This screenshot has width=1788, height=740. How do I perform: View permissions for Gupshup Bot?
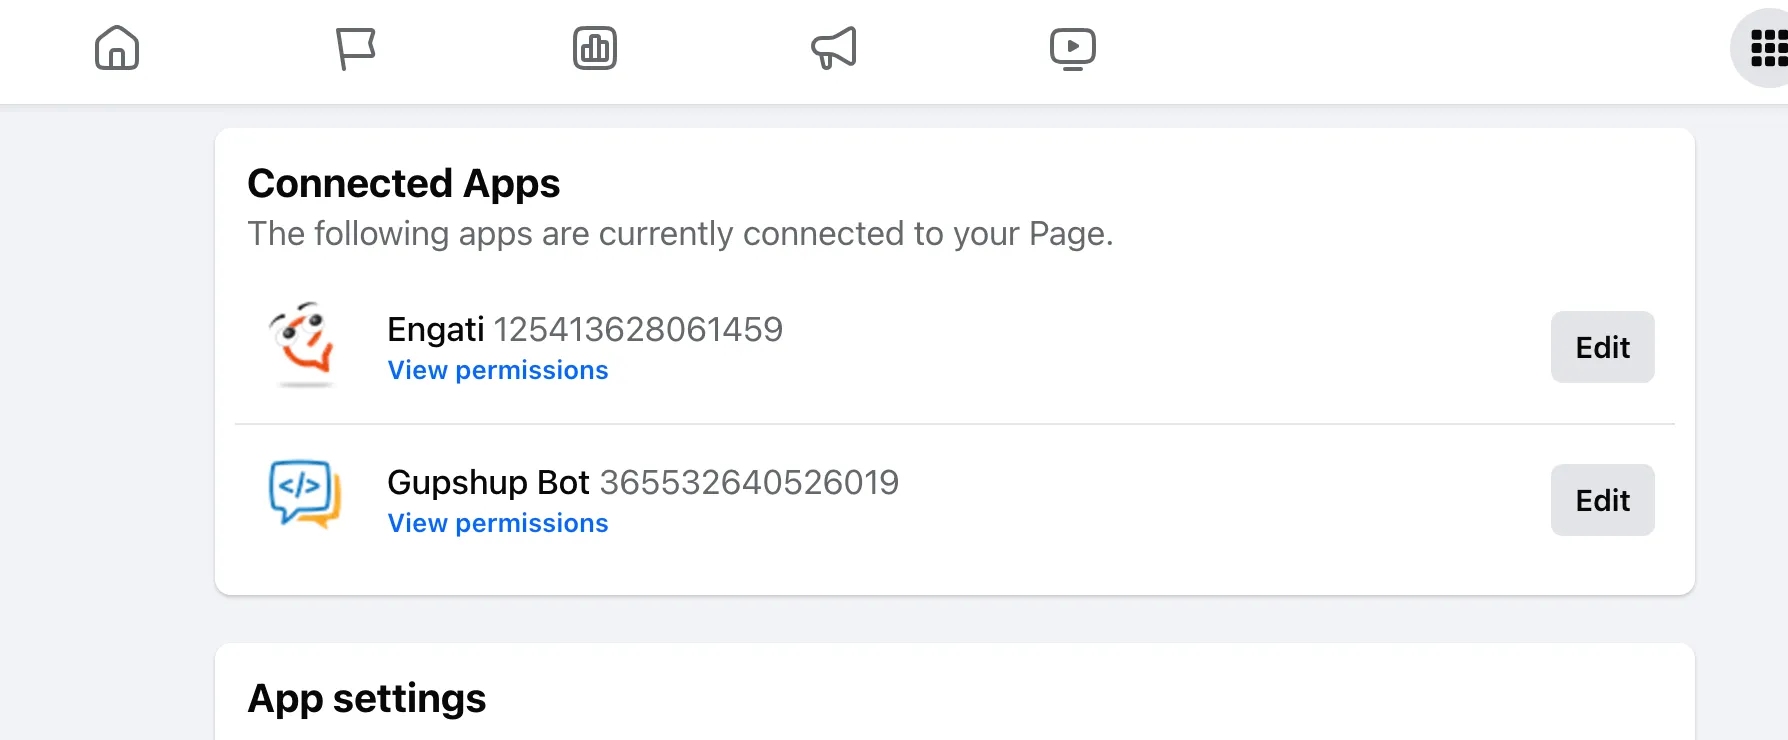tap(498, 523)
